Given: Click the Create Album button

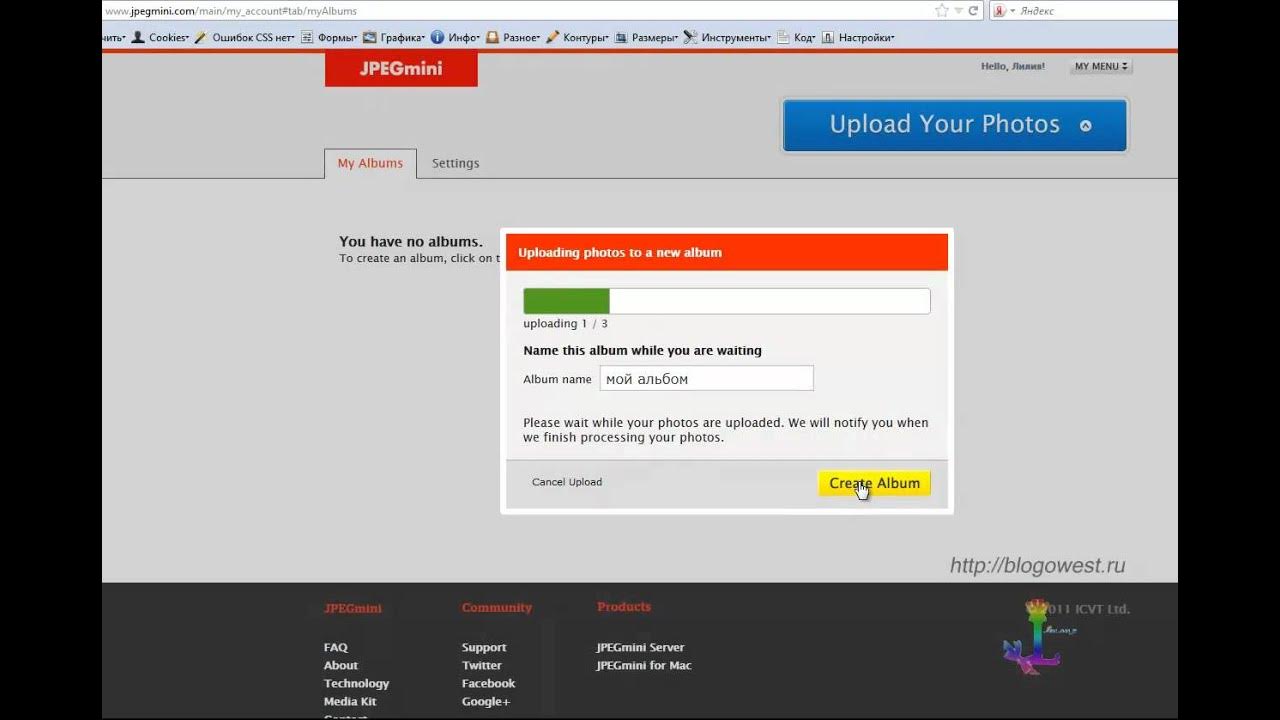Looking at the screenshot, I should (x=874, y=483).
